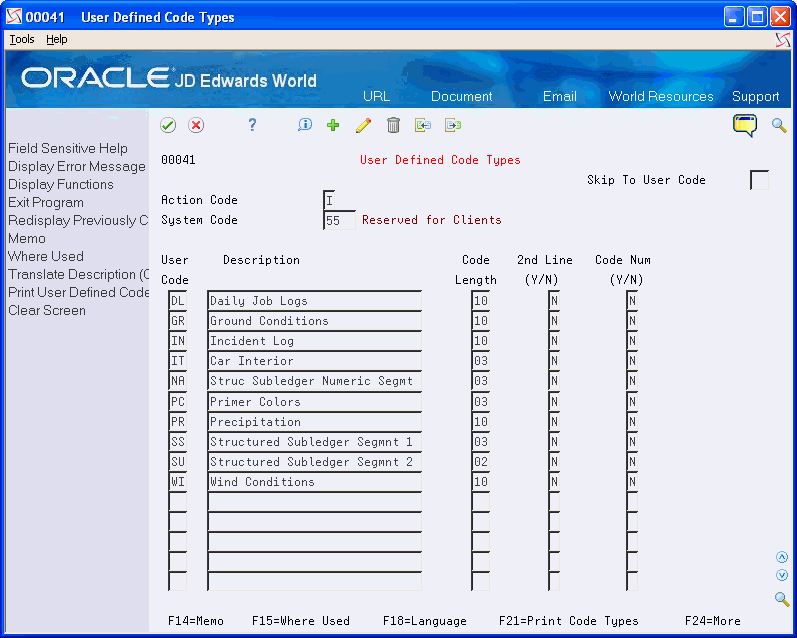The width and height of the screenshot is (797, 638).
Task: Click the Car Interior description field
Action: pyautogui.click(x=315, y=361)
